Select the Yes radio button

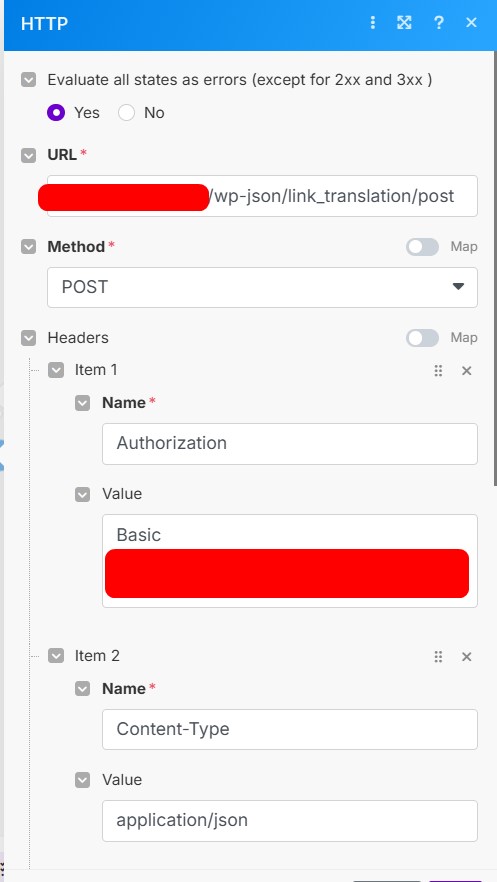tap(56, 112)
